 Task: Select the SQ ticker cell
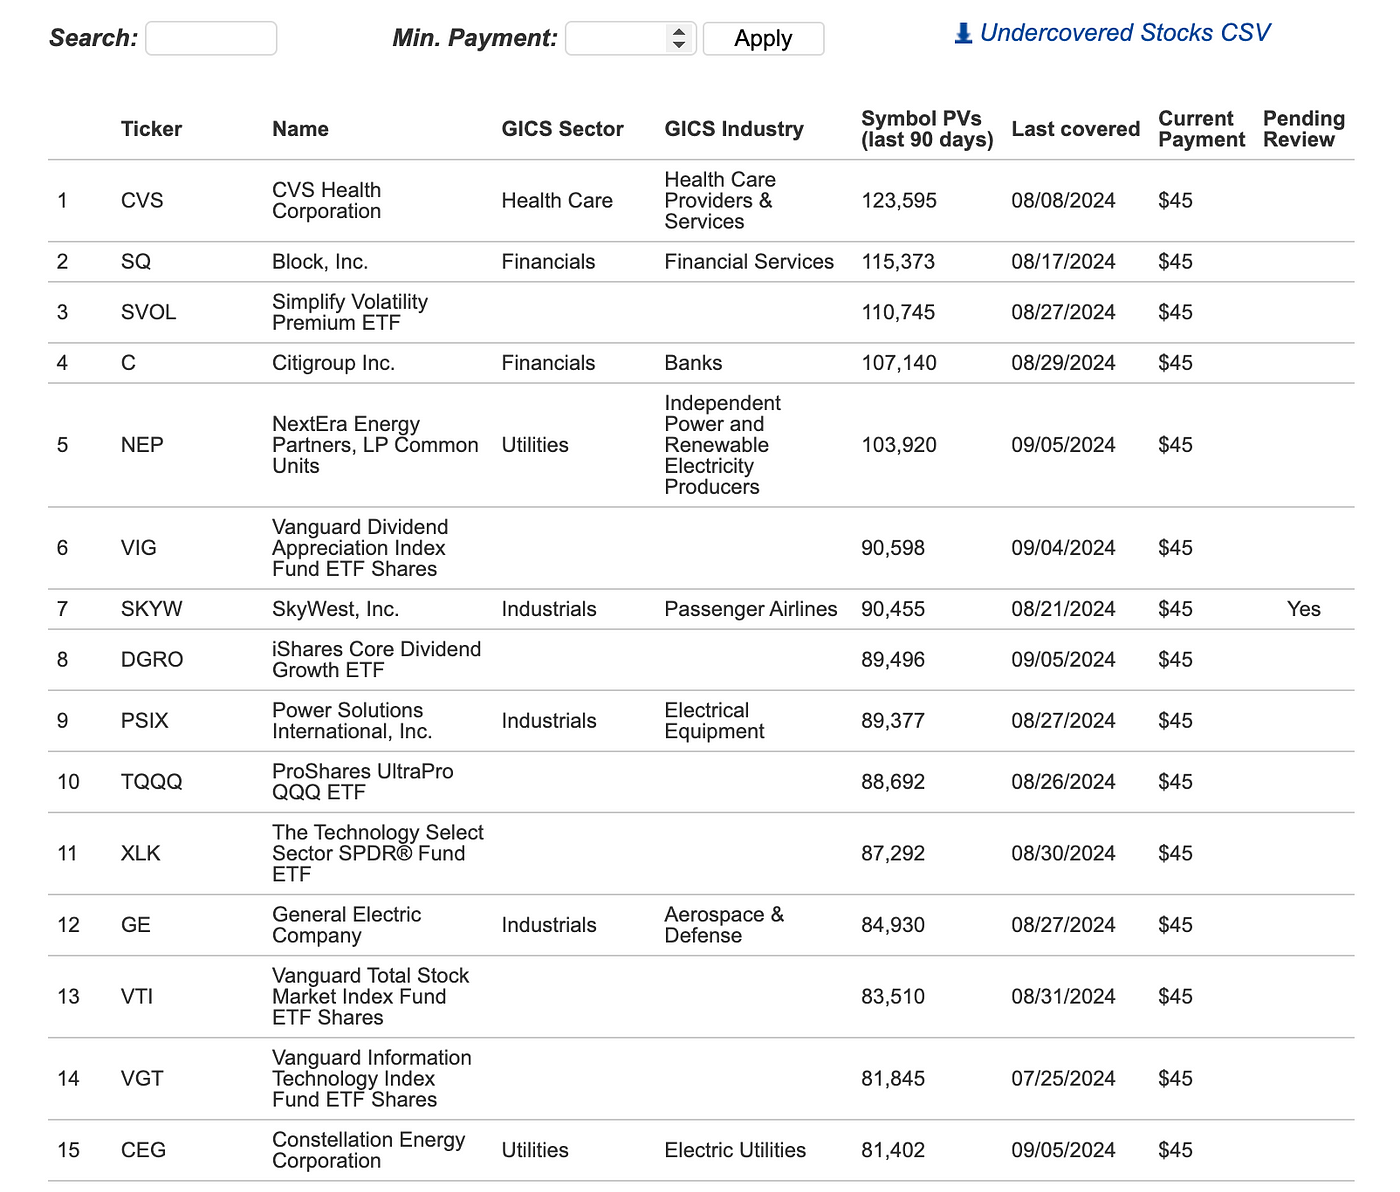point(136,262)
